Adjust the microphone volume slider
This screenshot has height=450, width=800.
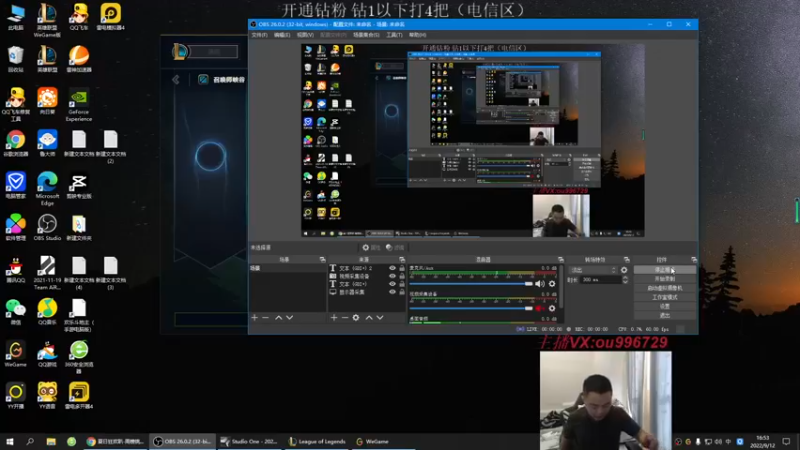coord(470,284)
